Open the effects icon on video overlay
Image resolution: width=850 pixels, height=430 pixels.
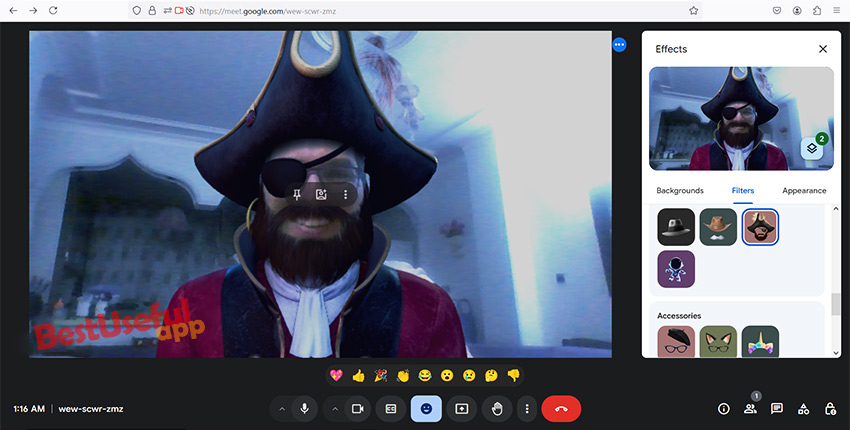pos(321,195)
